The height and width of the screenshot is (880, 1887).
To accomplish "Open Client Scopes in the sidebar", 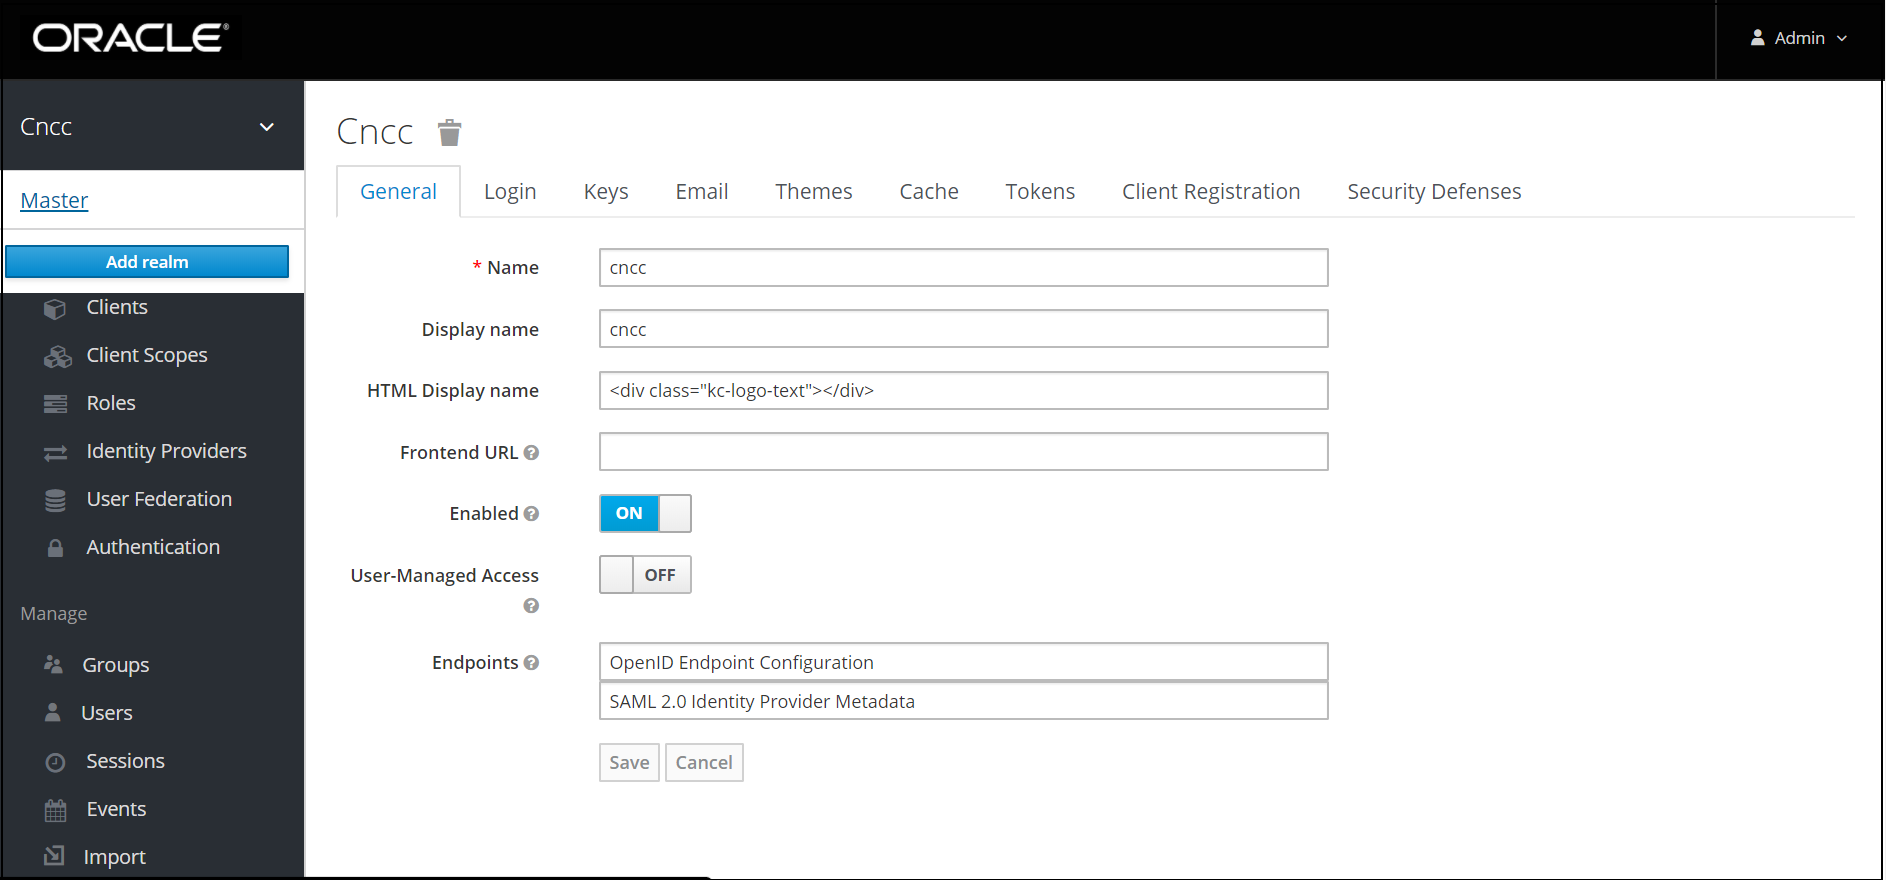I will 147,356.
